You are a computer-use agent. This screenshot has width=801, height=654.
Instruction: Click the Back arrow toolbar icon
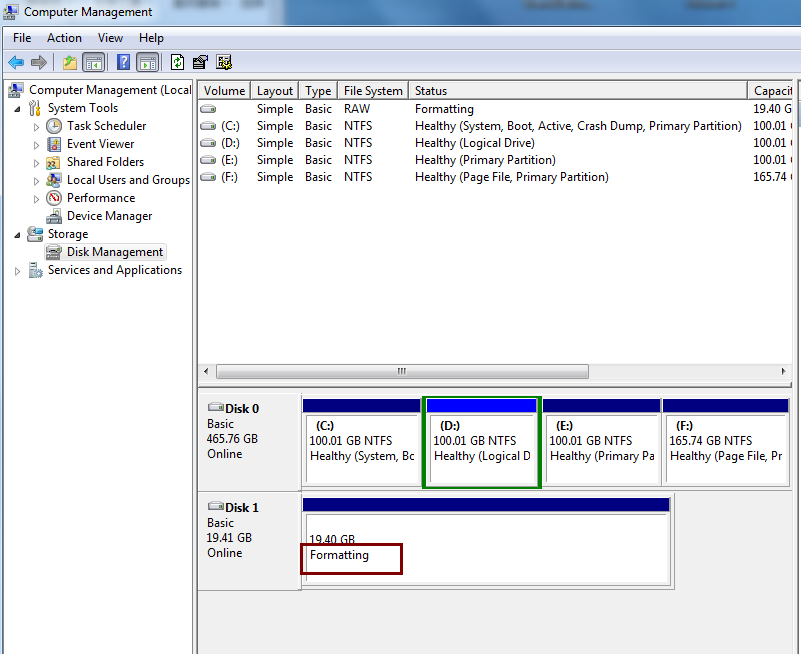click(16, 62)
